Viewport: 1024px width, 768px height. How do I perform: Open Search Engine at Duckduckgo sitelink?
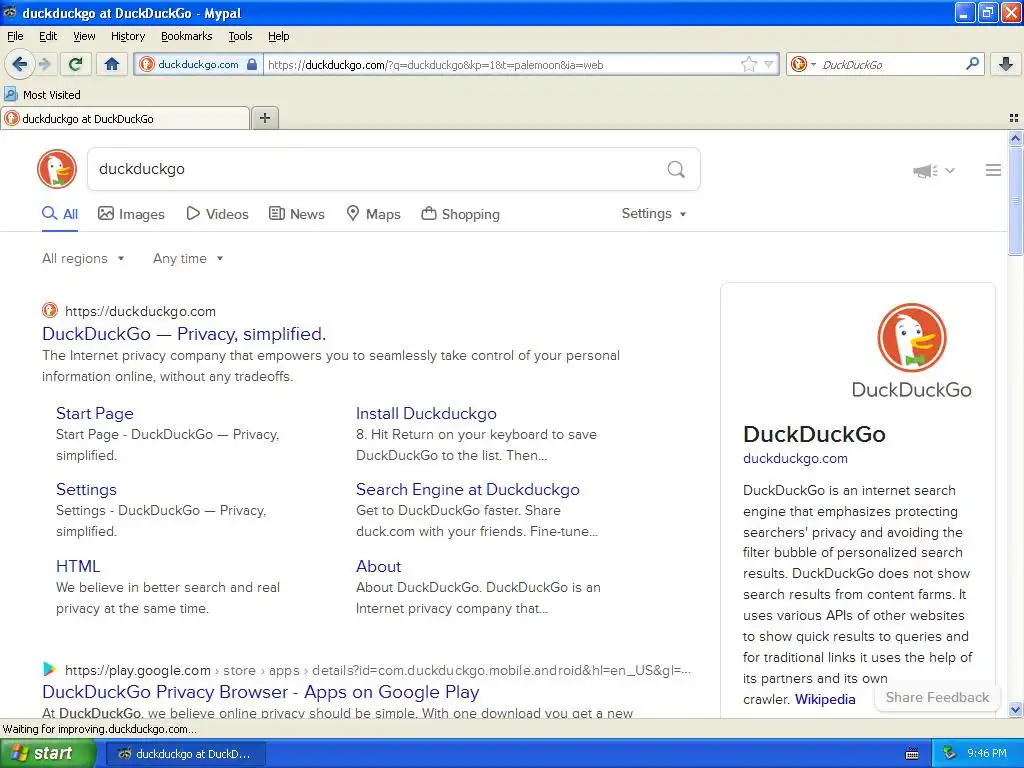coord(468,490)
